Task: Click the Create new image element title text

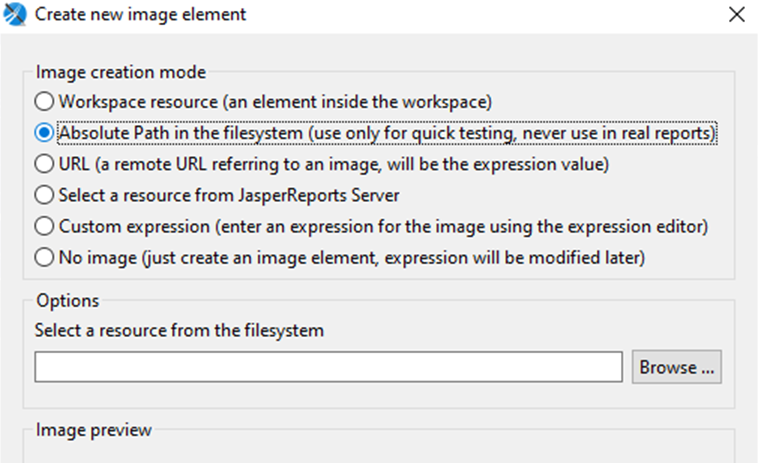Action: pyautogui.click(x=141, y=14)
